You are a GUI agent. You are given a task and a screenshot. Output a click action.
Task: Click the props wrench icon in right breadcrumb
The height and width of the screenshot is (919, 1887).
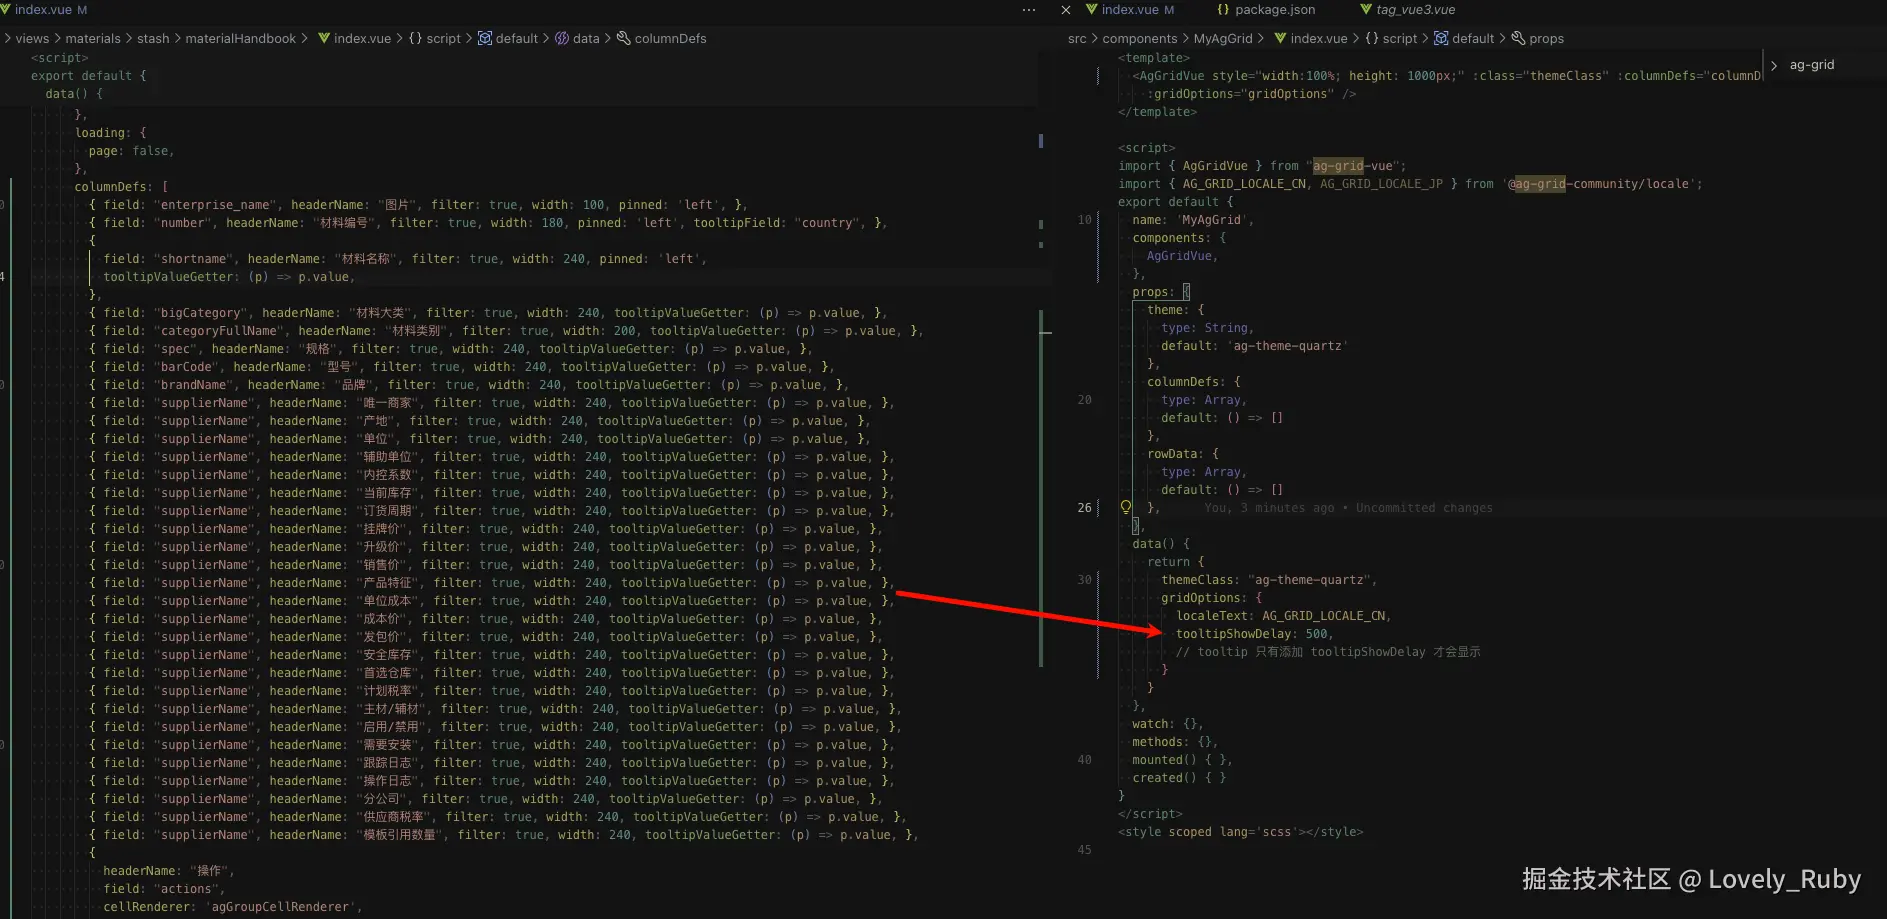point(1518,38)
